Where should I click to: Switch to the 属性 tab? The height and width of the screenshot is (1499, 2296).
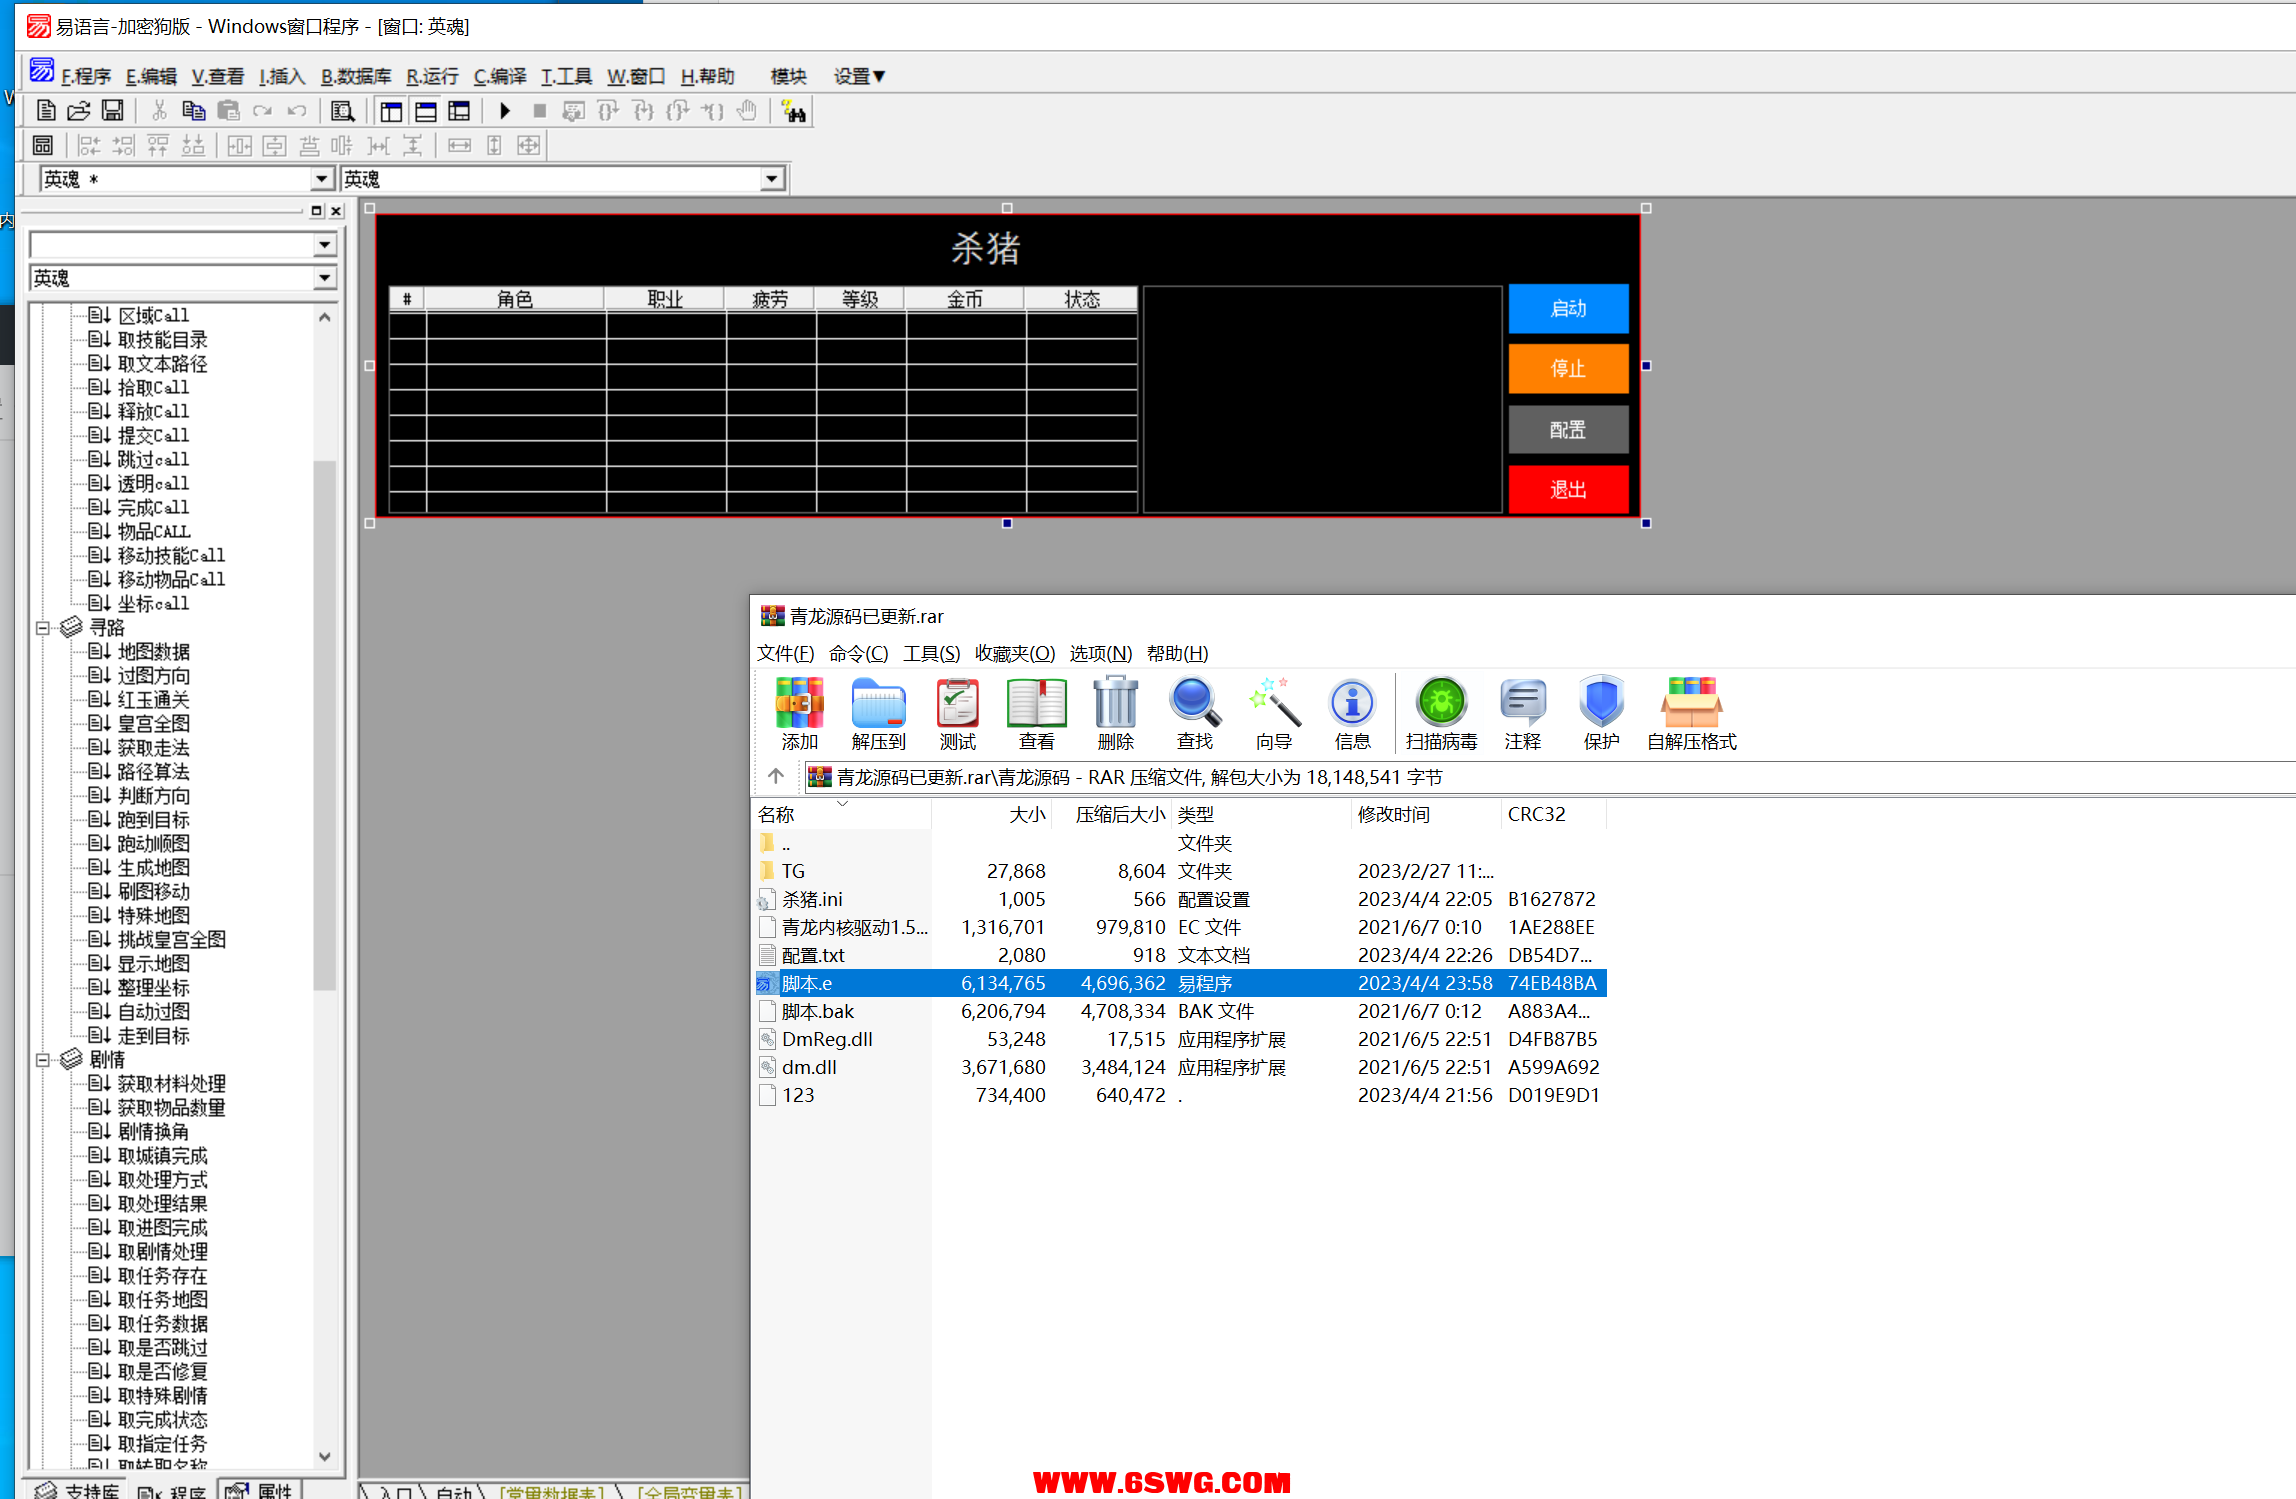pos(262,1490)
